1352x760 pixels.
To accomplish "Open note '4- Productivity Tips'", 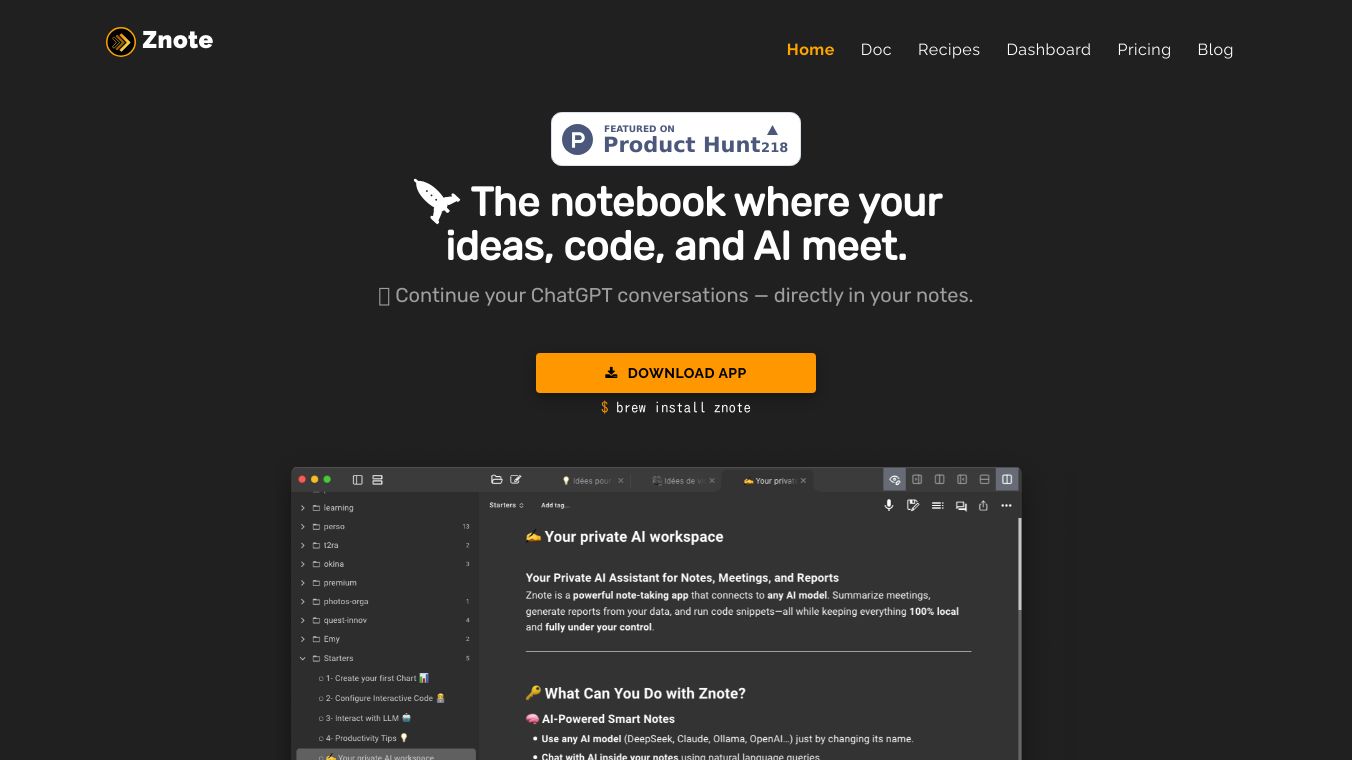I will (364, 738).
